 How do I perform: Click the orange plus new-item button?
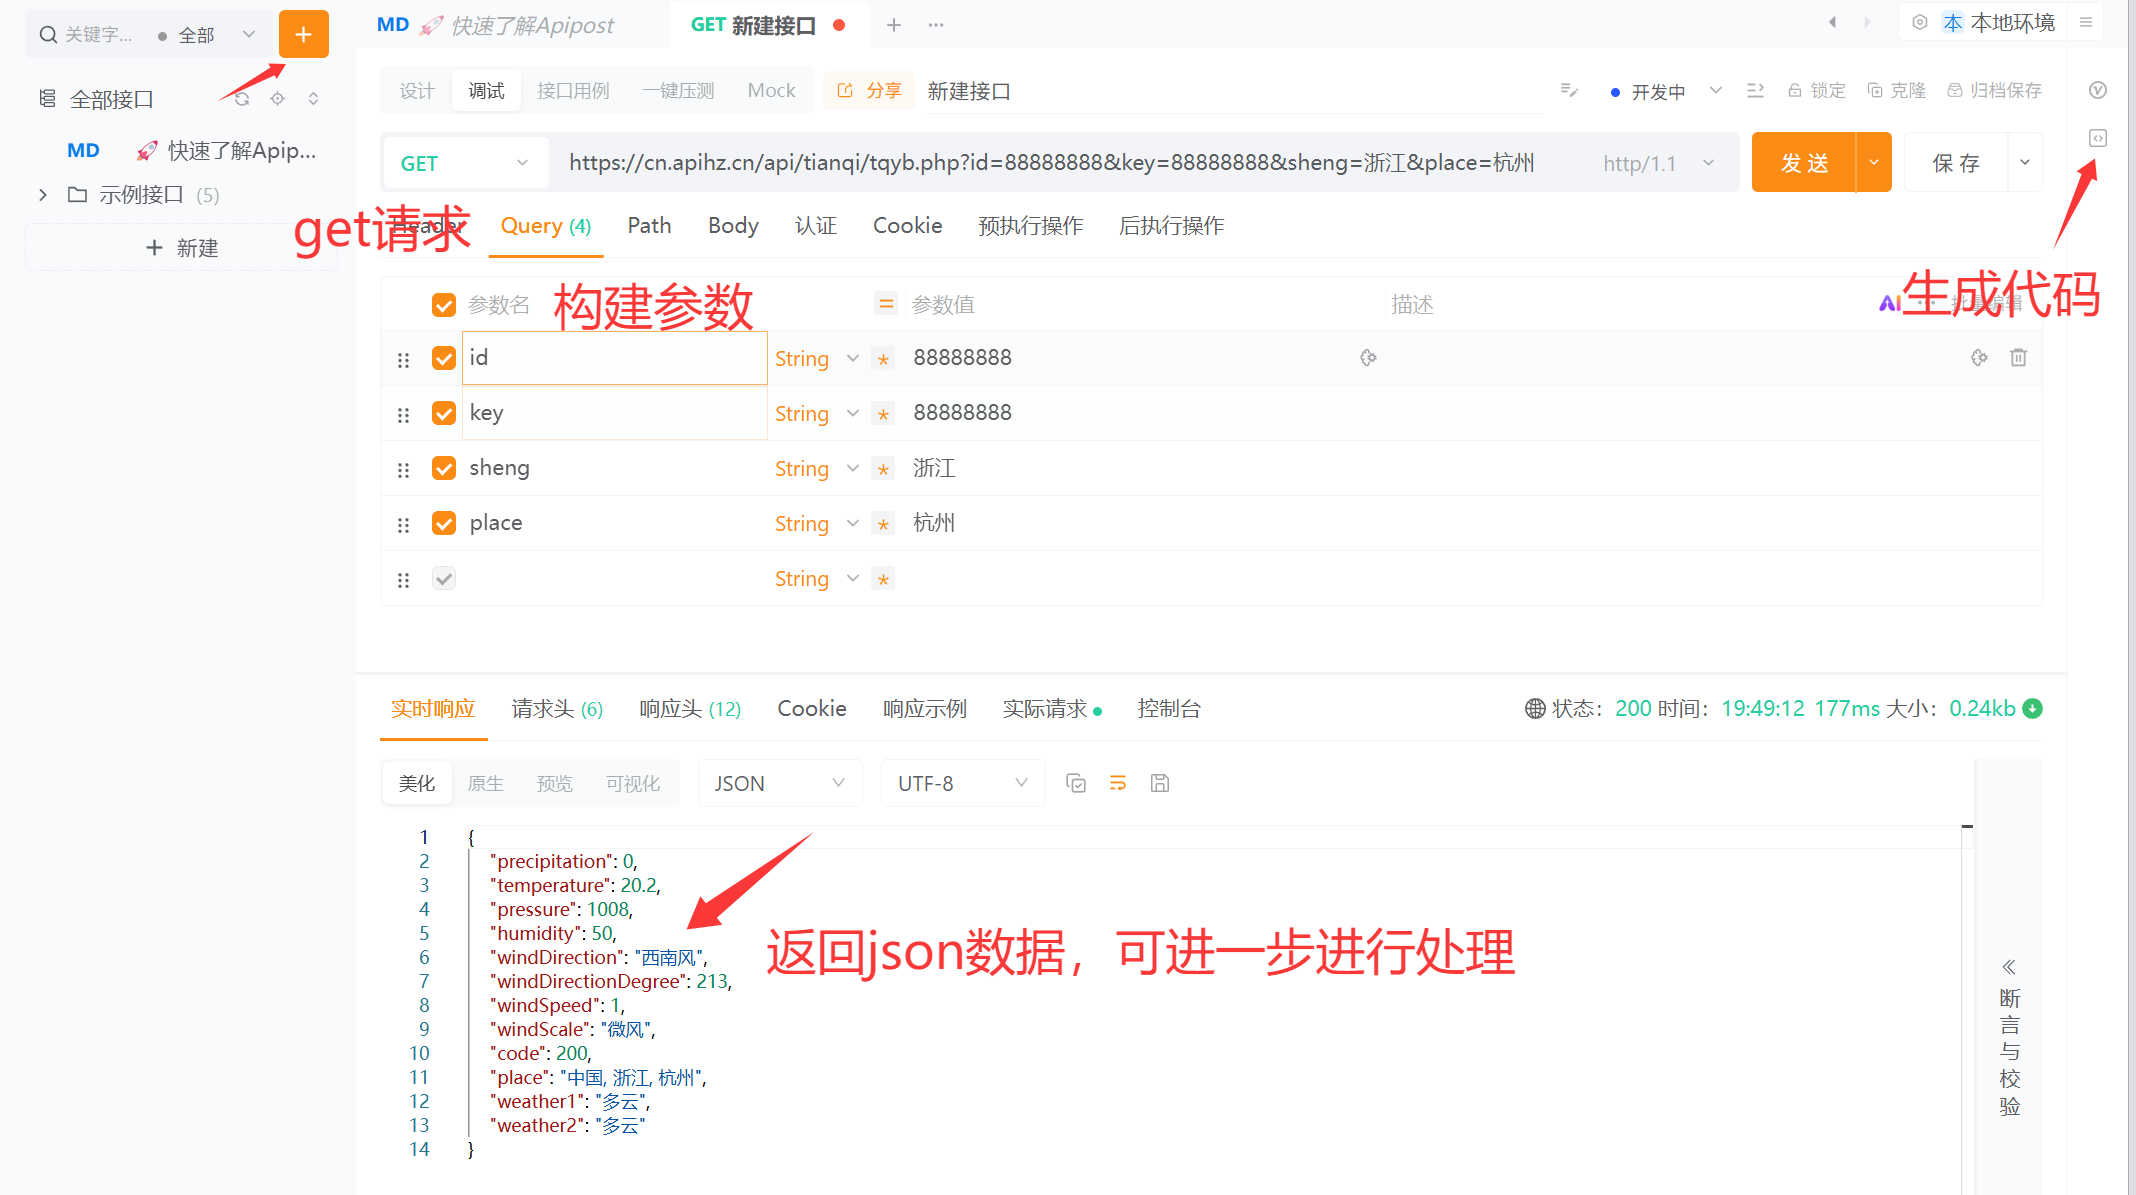[303, 35]
